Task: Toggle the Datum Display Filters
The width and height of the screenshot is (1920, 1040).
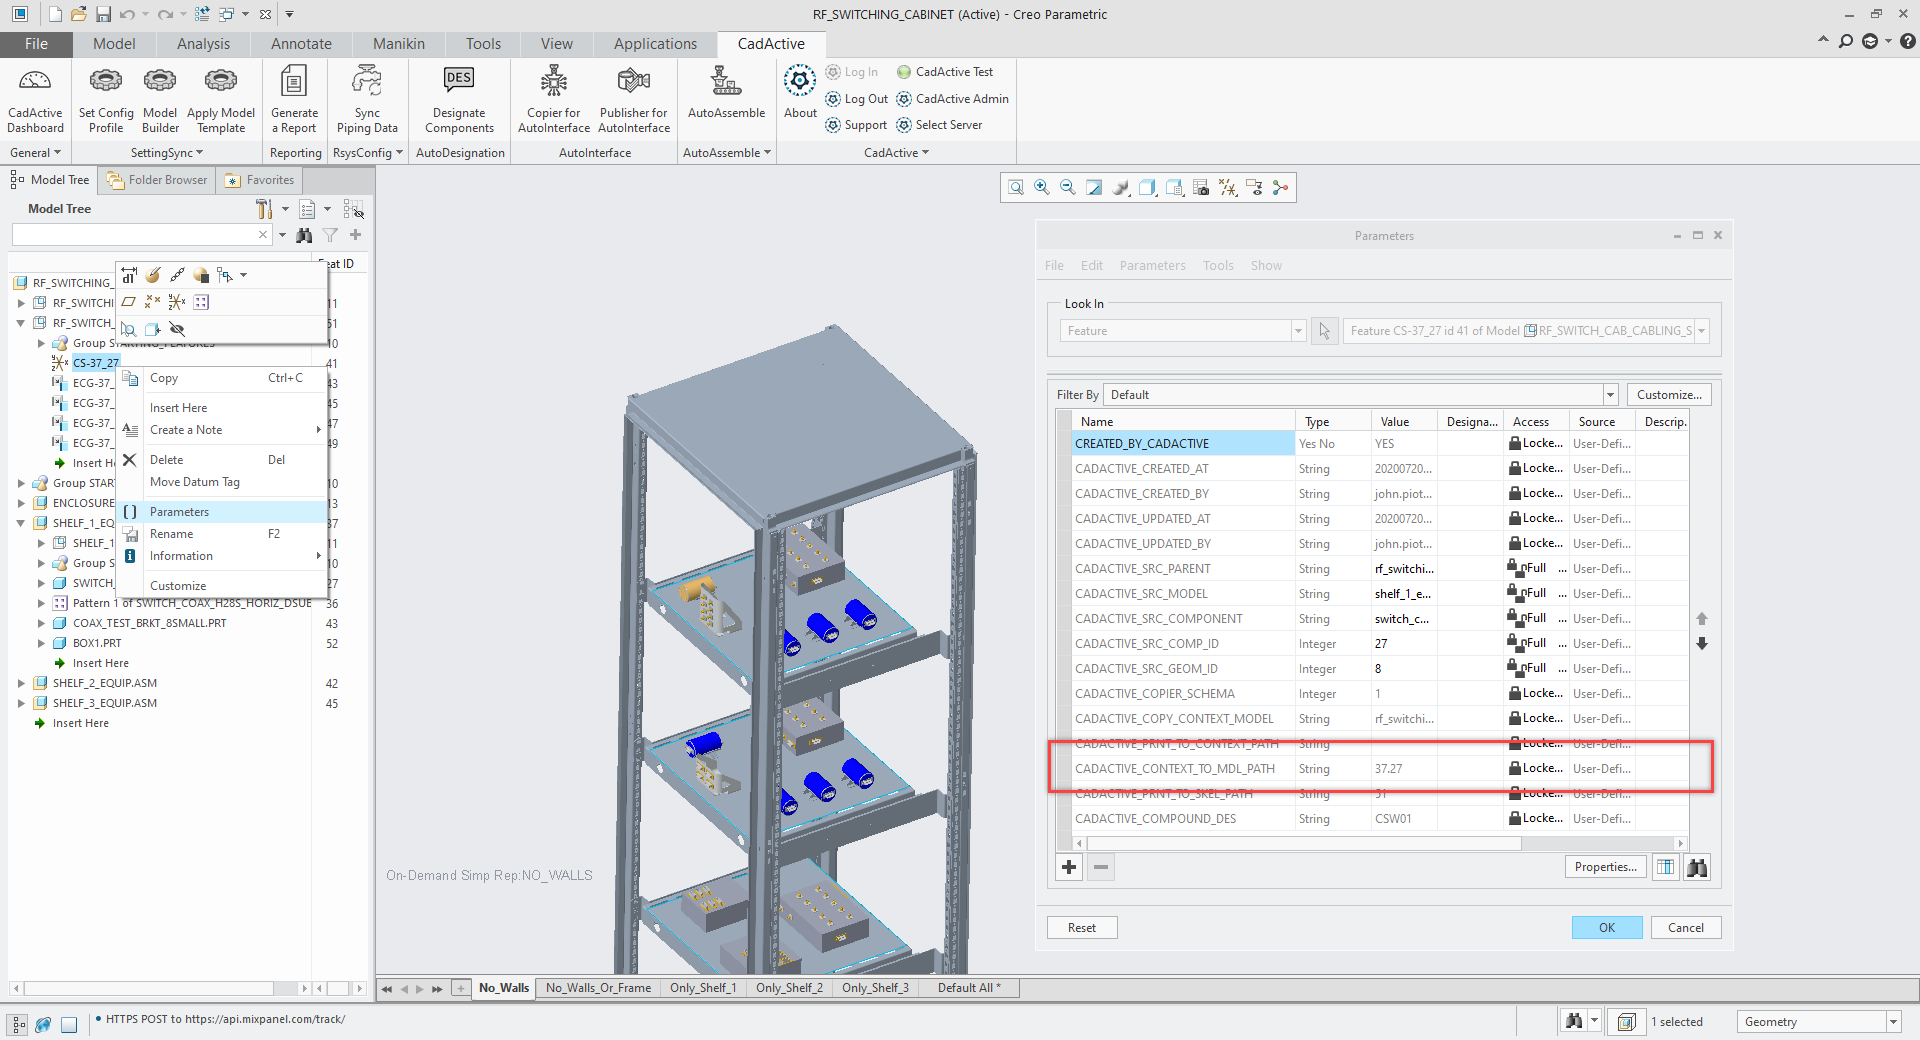Action: [x=1228, y=188]
